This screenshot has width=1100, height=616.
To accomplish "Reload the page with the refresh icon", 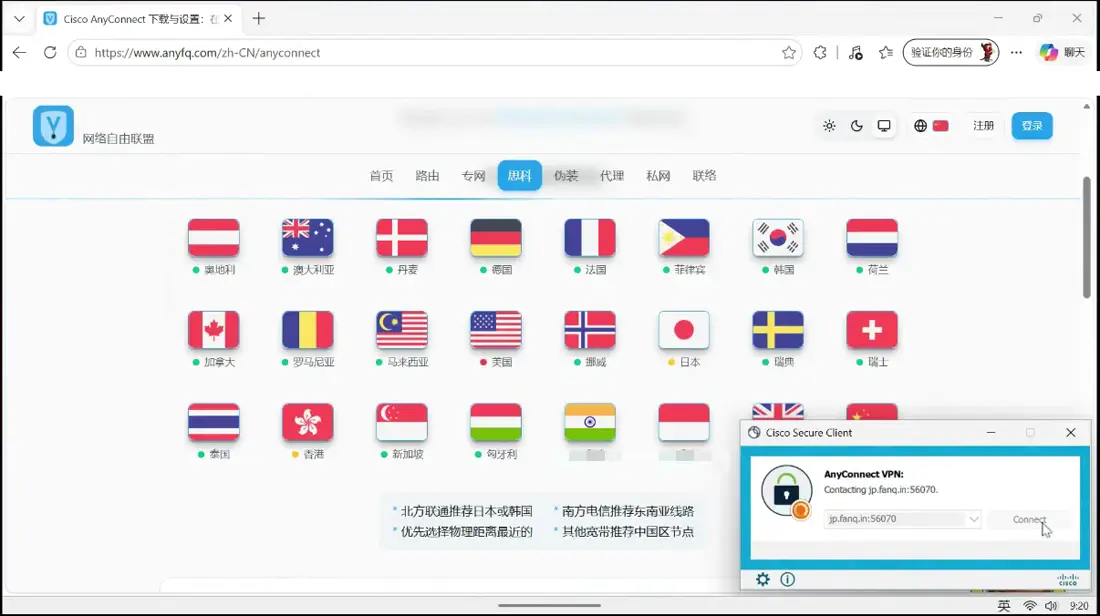I will 50,53.
